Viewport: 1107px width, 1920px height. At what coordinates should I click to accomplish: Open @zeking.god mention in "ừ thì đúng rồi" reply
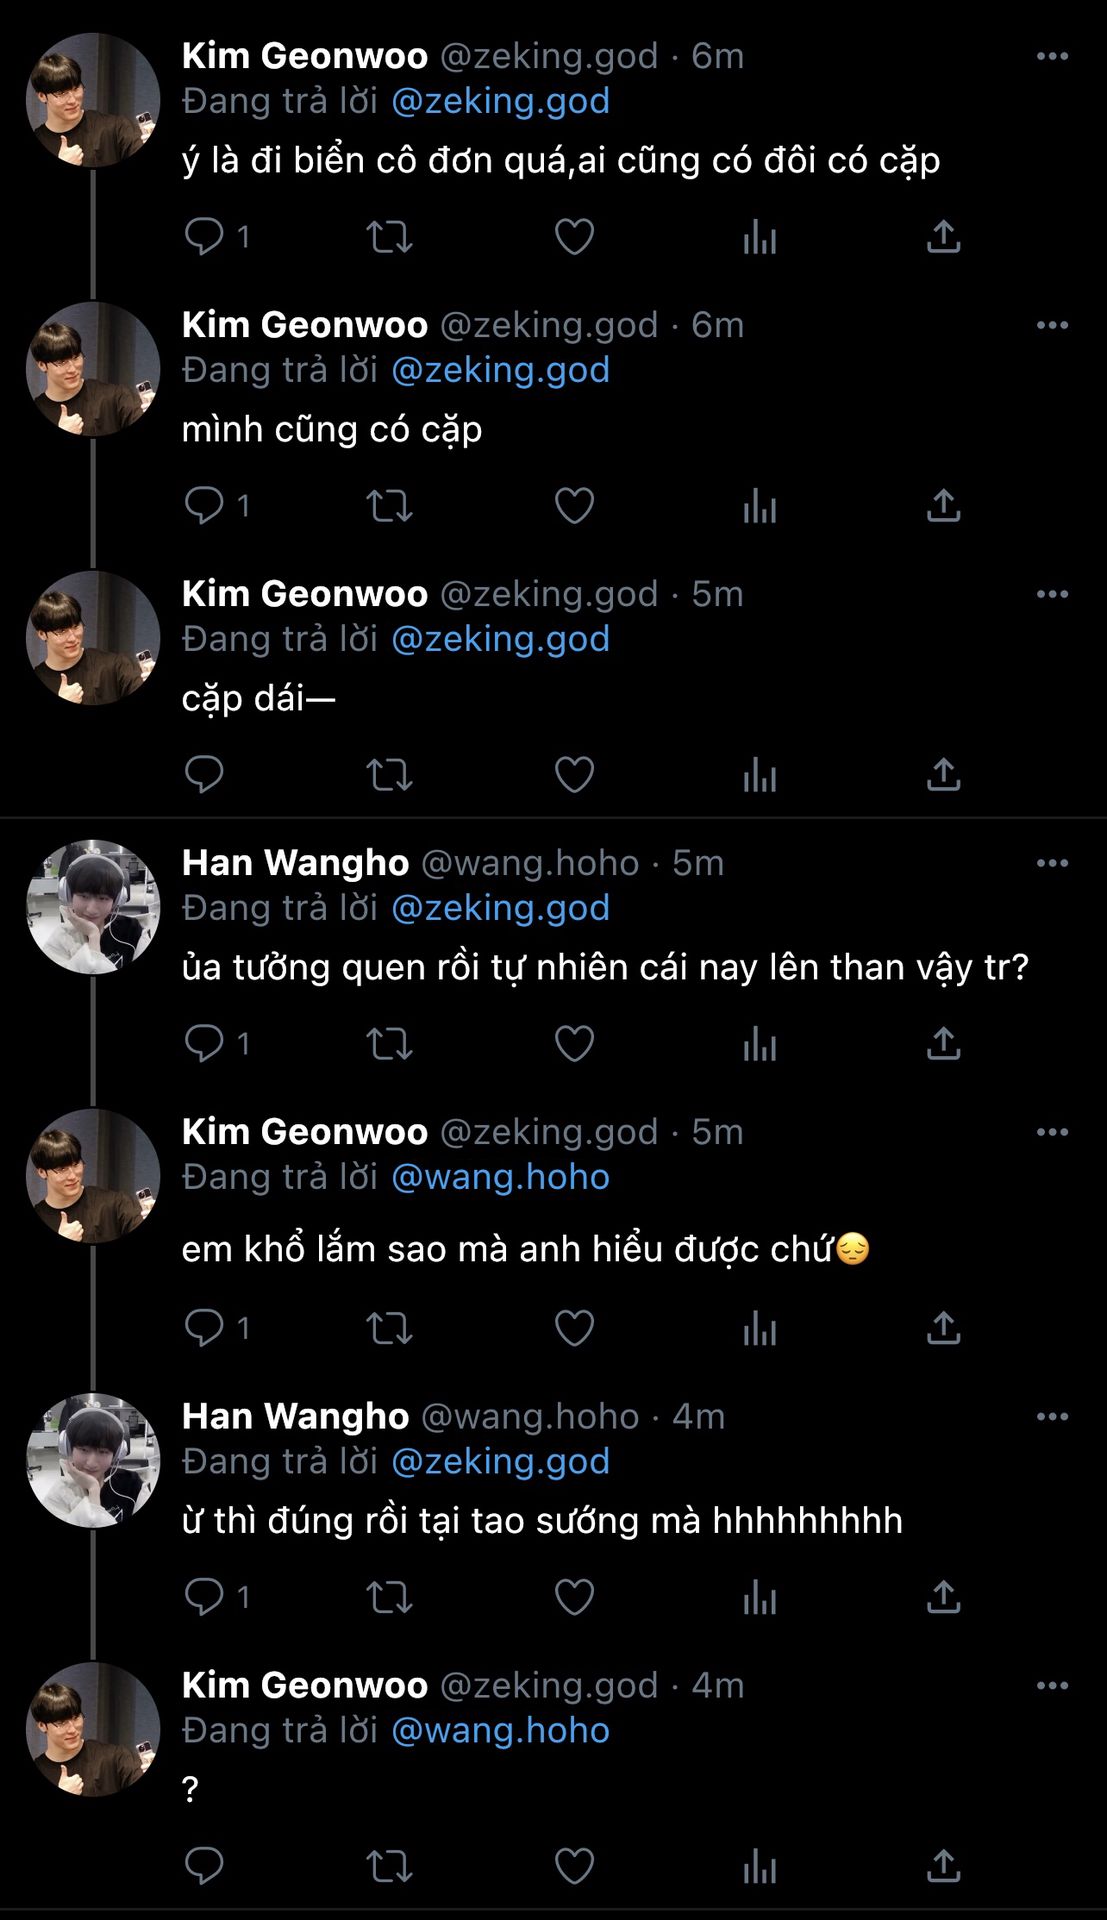tap(500, 1462)
